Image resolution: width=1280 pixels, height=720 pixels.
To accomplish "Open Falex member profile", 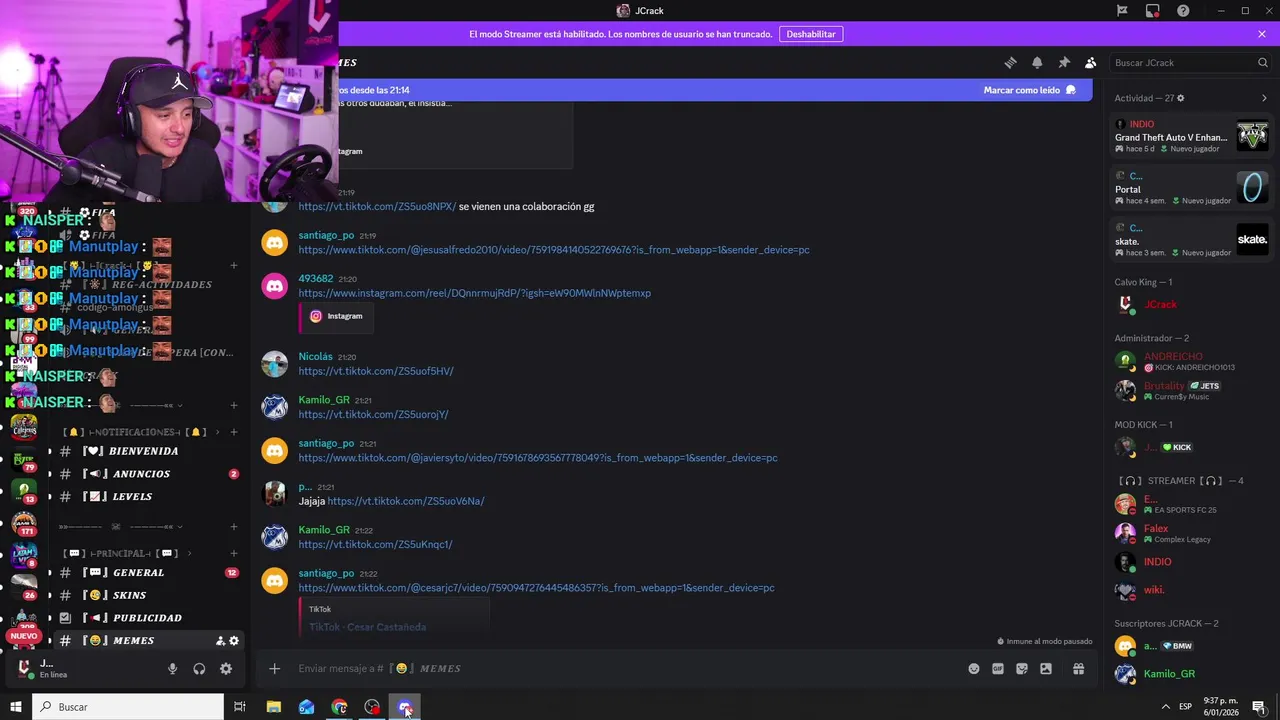I will 1190,533.
